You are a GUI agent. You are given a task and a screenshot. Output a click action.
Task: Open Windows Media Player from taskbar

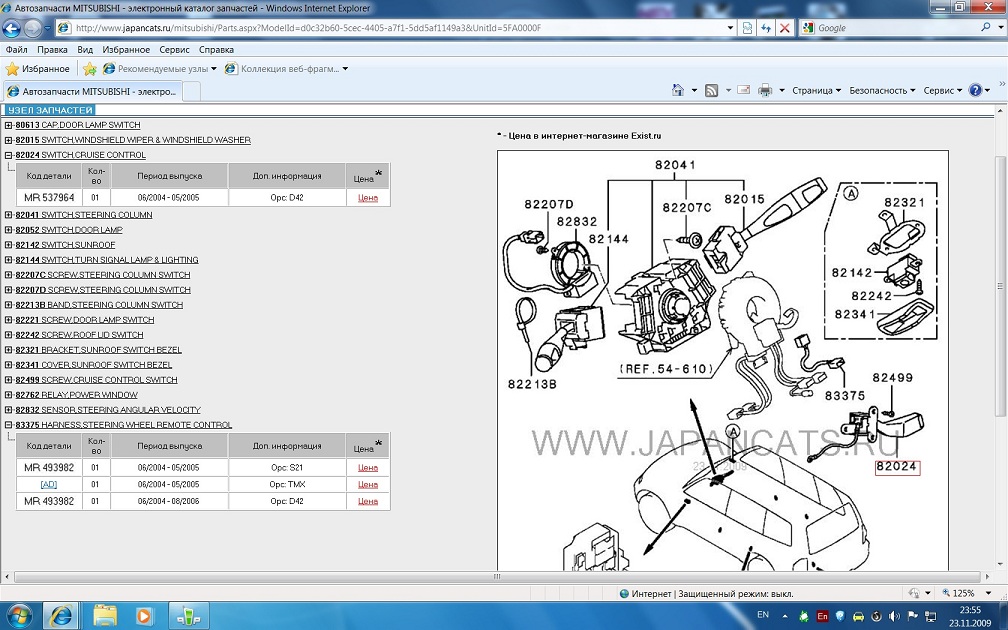click(144, 615)
